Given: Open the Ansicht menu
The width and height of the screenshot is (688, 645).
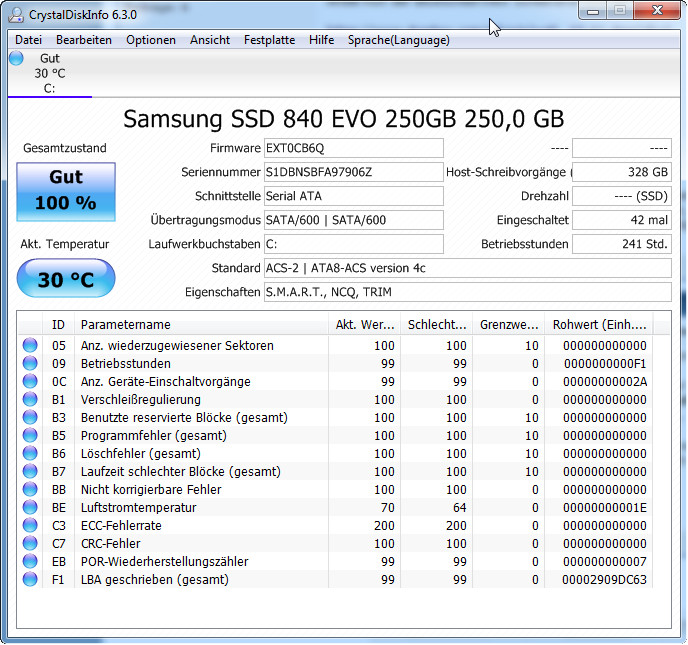Looking at the screenshot, I should pos(210,40).
